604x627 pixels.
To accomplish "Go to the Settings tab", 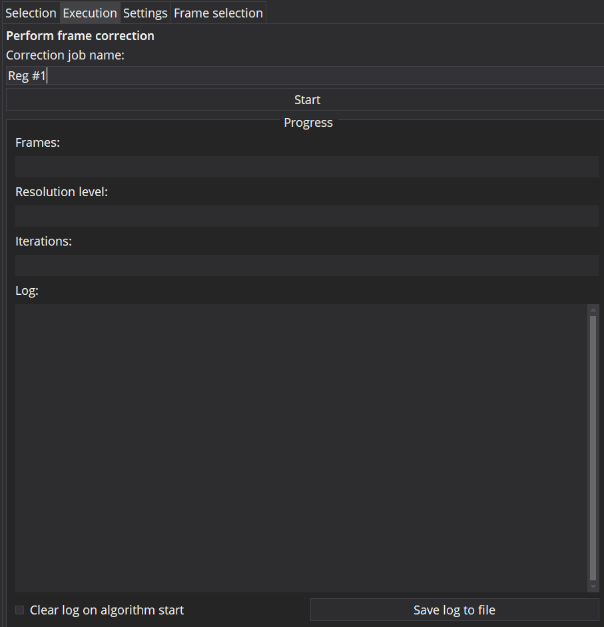I will click(x=145, y=13).
